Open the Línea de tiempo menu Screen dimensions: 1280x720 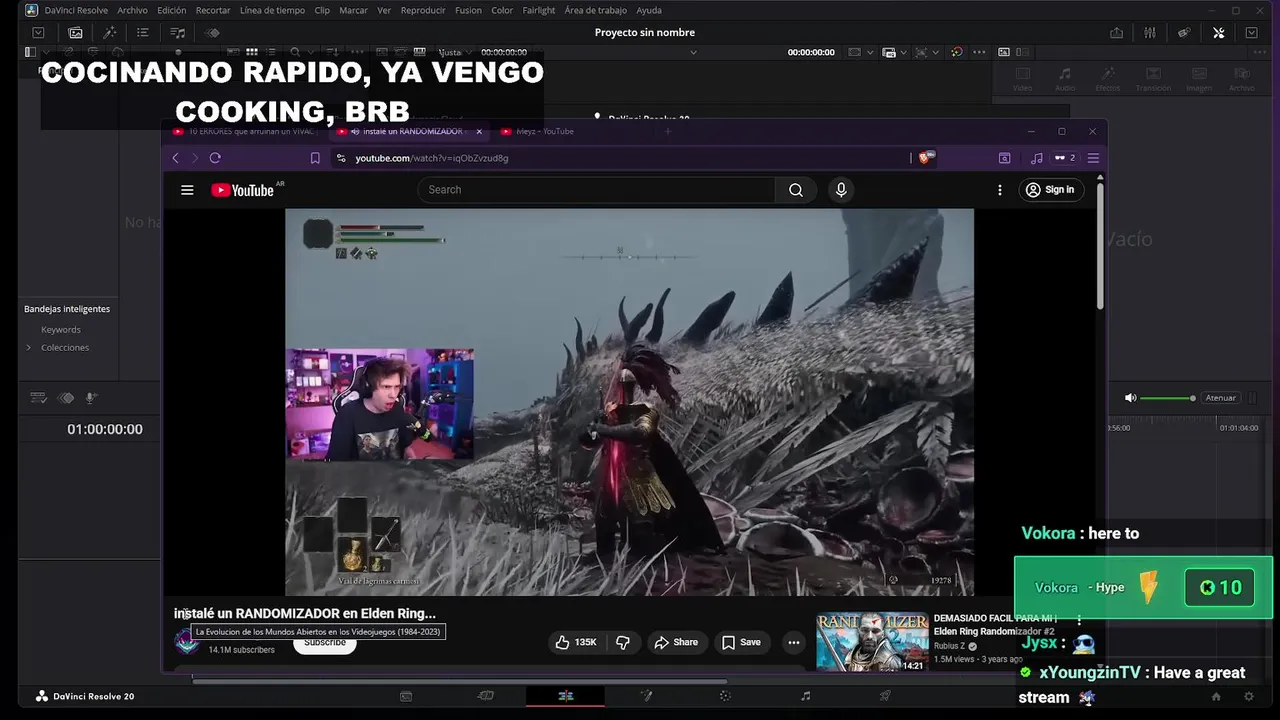272,10
